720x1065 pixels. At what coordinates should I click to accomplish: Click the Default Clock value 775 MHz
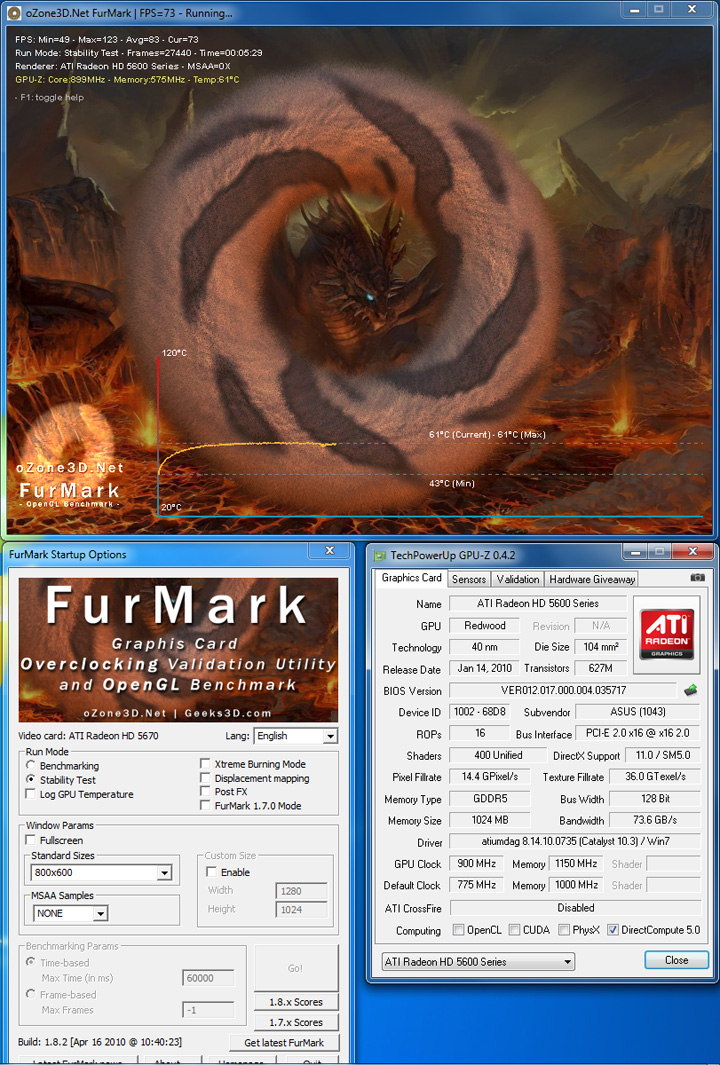[476, 885]
